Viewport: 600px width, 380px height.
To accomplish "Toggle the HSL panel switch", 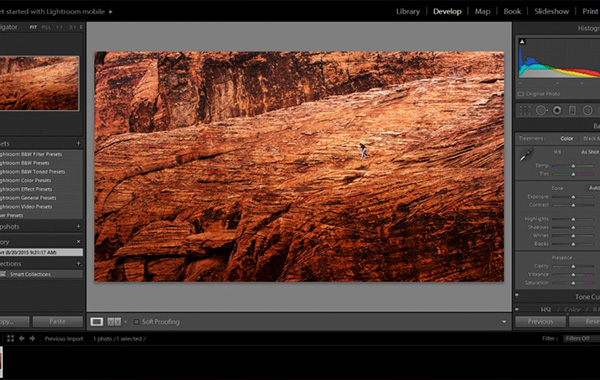I will coord(517,309).
